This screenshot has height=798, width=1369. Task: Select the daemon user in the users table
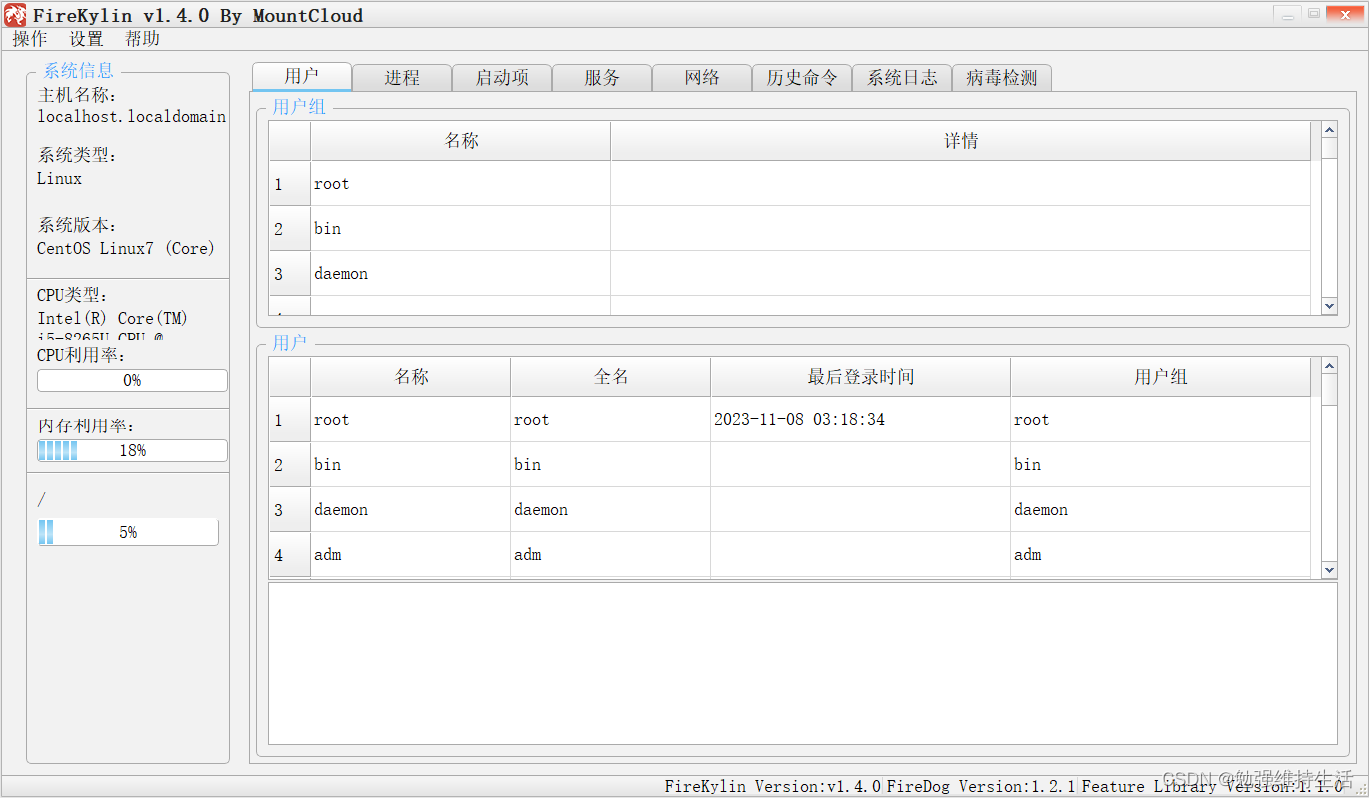pyautogui.click(x=410, y=509)
